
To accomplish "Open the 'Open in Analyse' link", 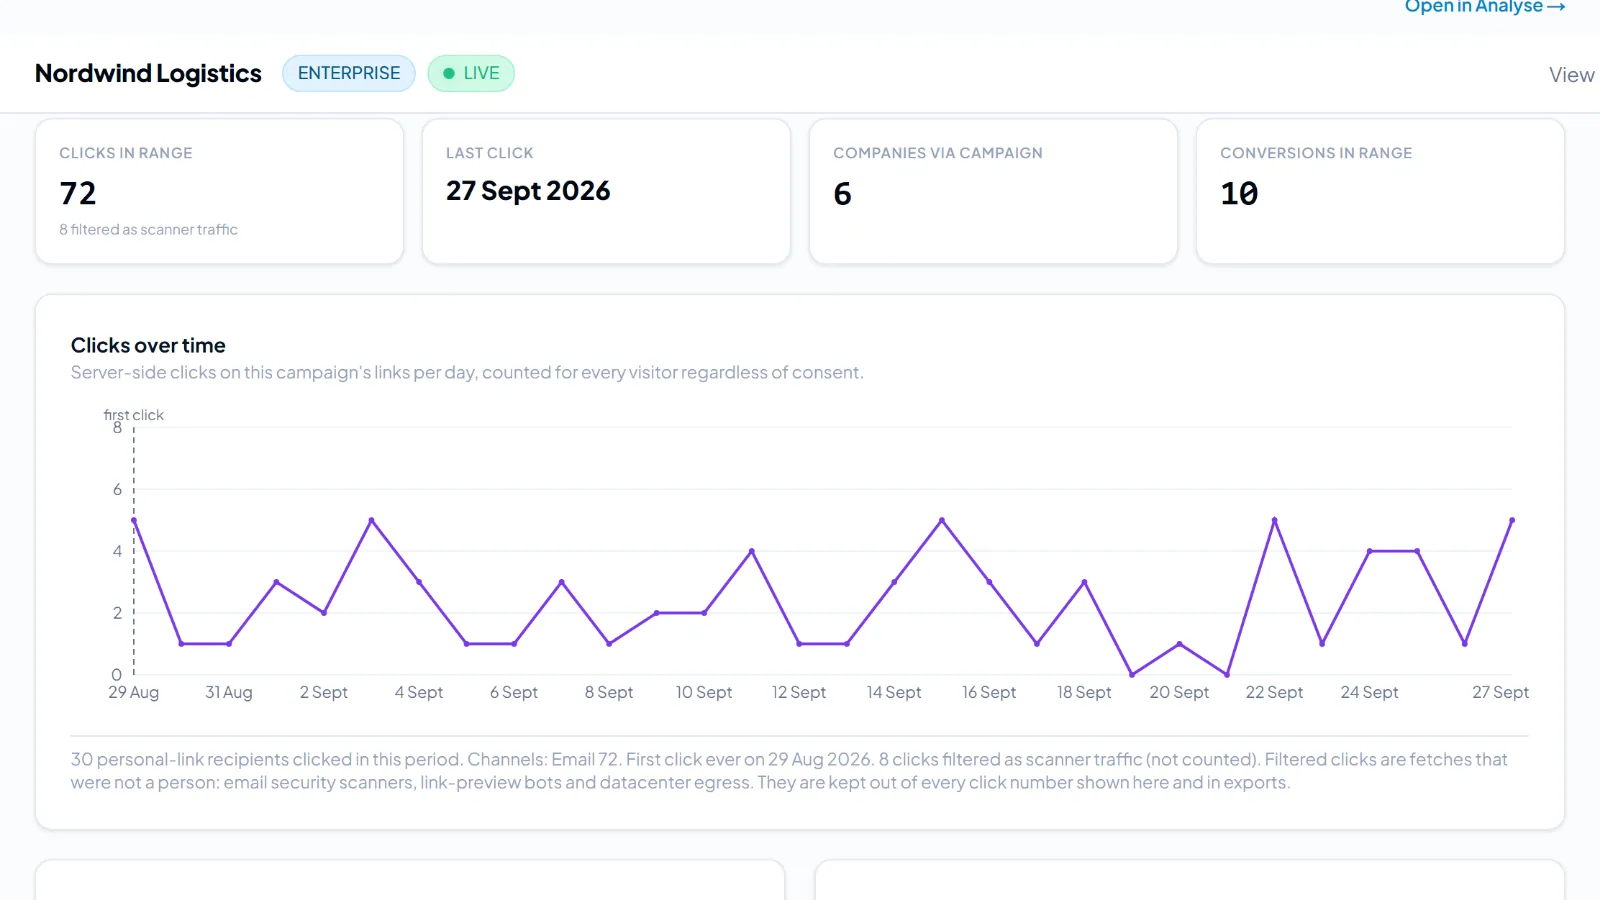I will click(x=1484, y=7).
